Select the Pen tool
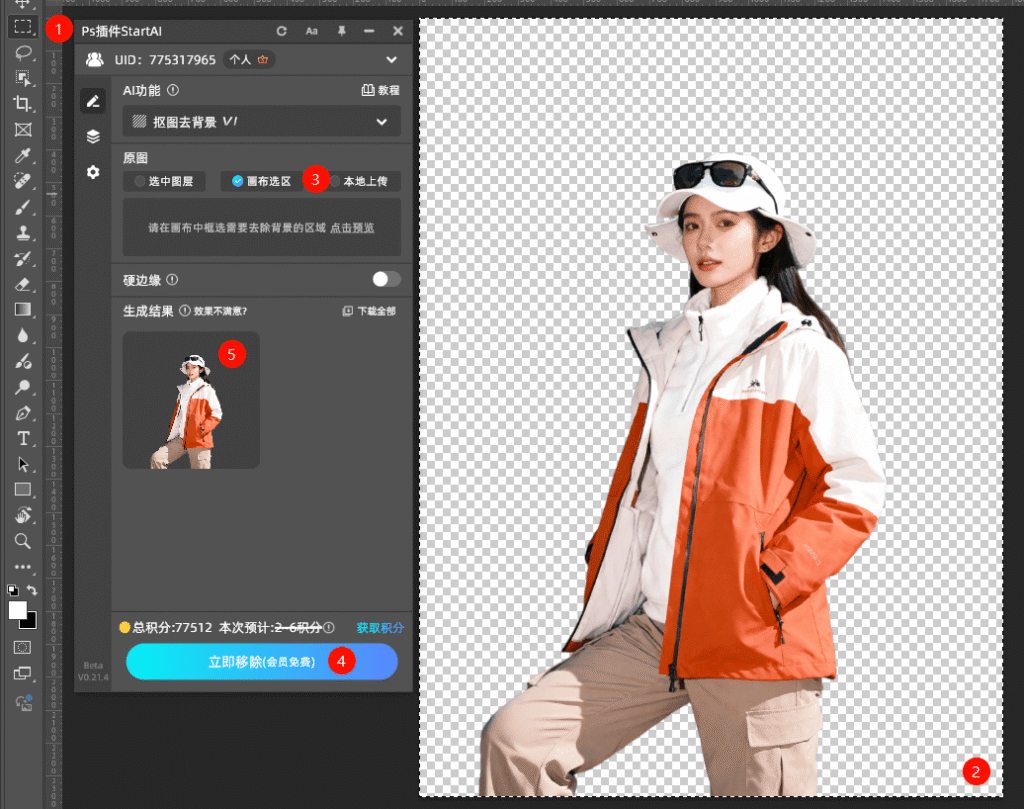The image size is (1024, 809). point(23,413)
